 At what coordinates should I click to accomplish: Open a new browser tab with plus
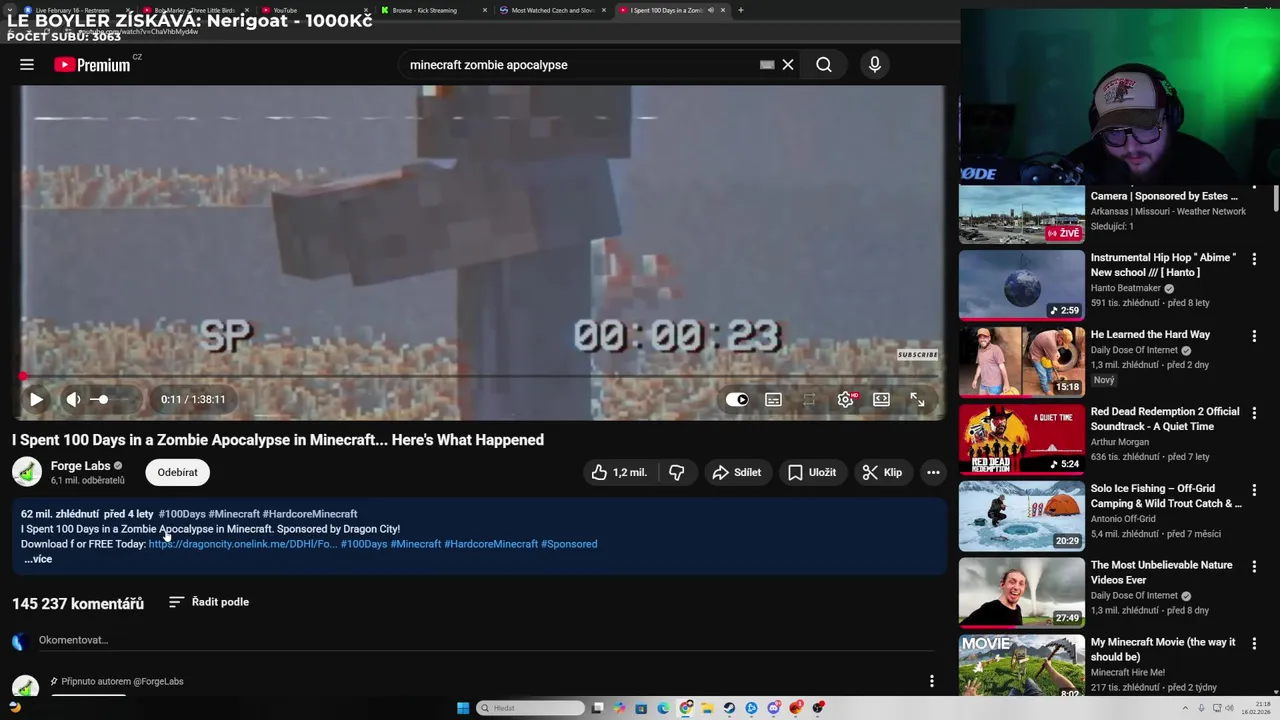point(740,10)
